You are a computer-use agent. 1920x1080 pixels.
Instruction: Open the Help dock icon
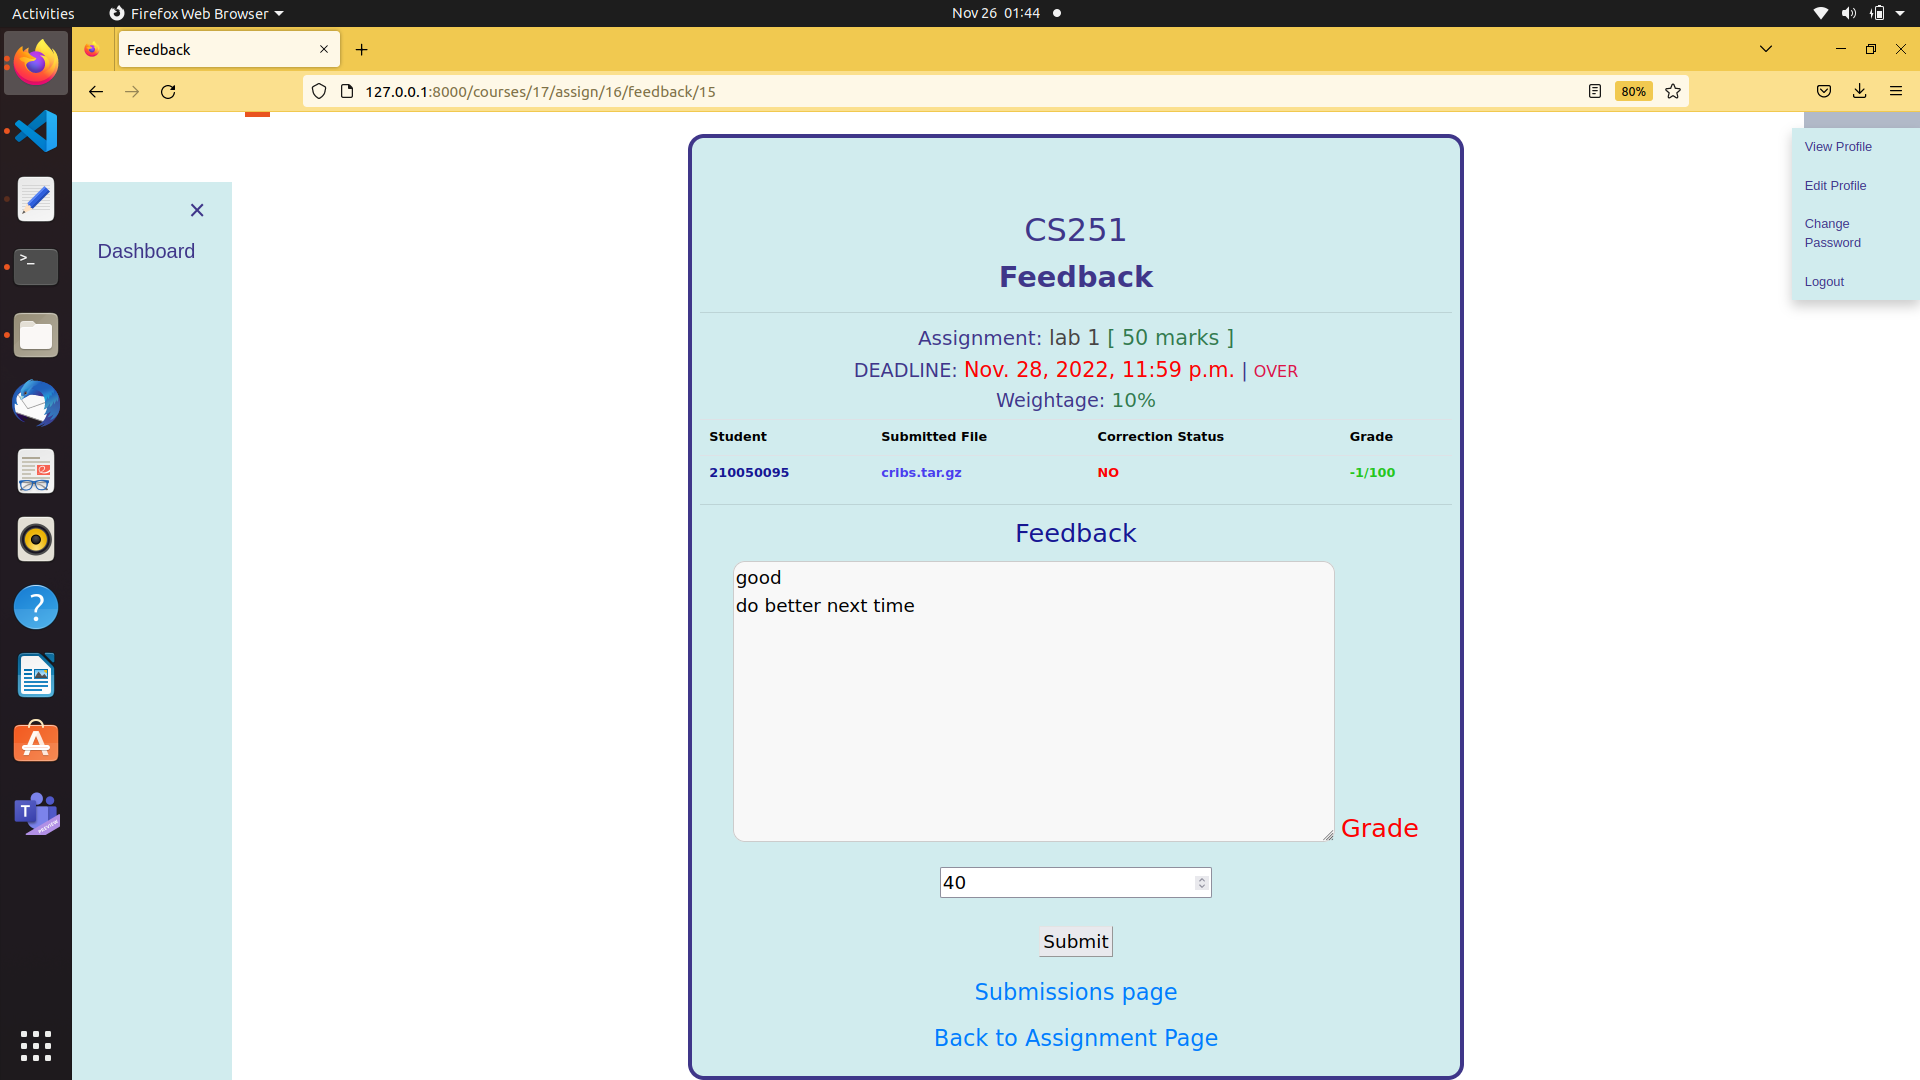pos(36,607)
